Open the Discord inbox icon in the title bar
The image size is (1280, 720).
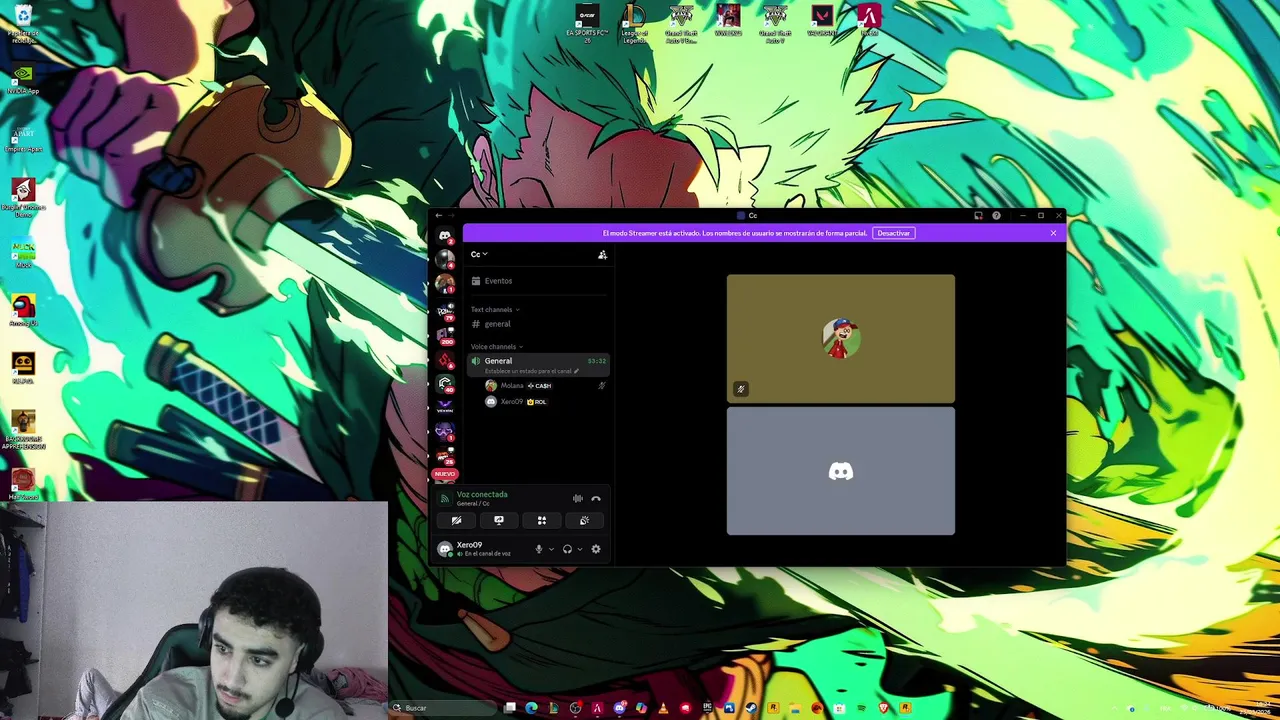[x=978, y=216]
